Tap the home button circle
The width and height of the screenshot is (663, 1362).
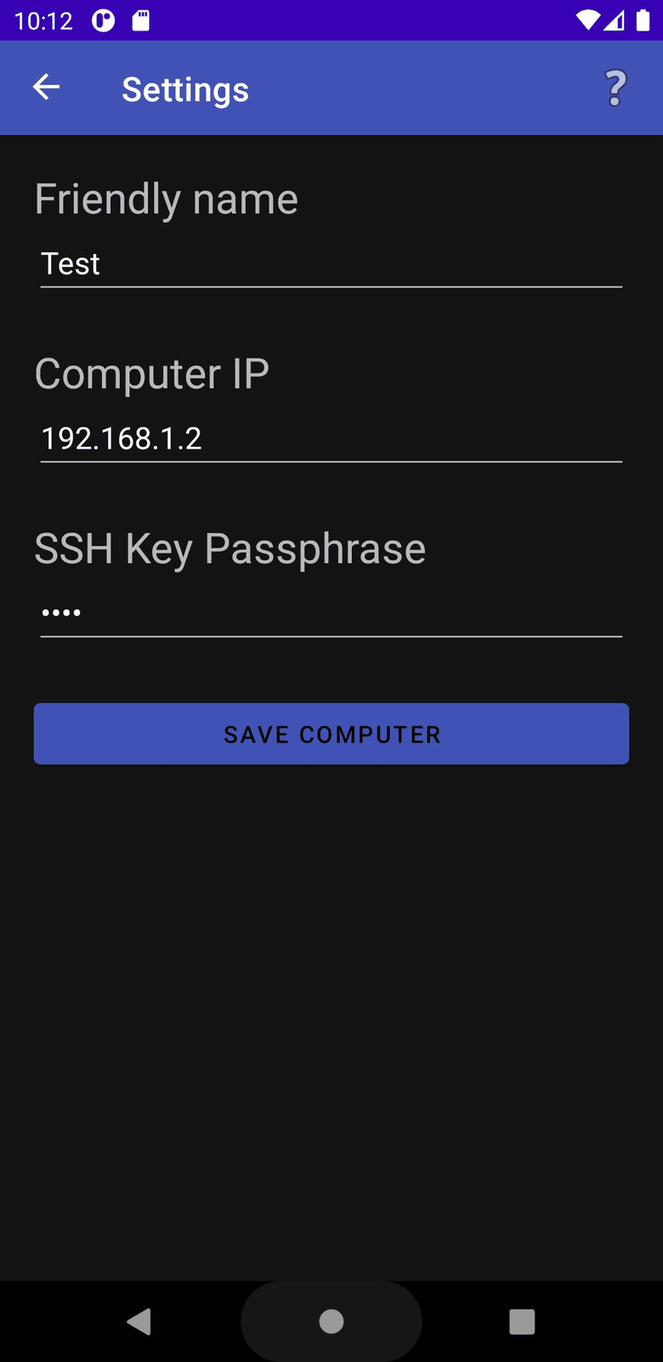[331, 1321]
